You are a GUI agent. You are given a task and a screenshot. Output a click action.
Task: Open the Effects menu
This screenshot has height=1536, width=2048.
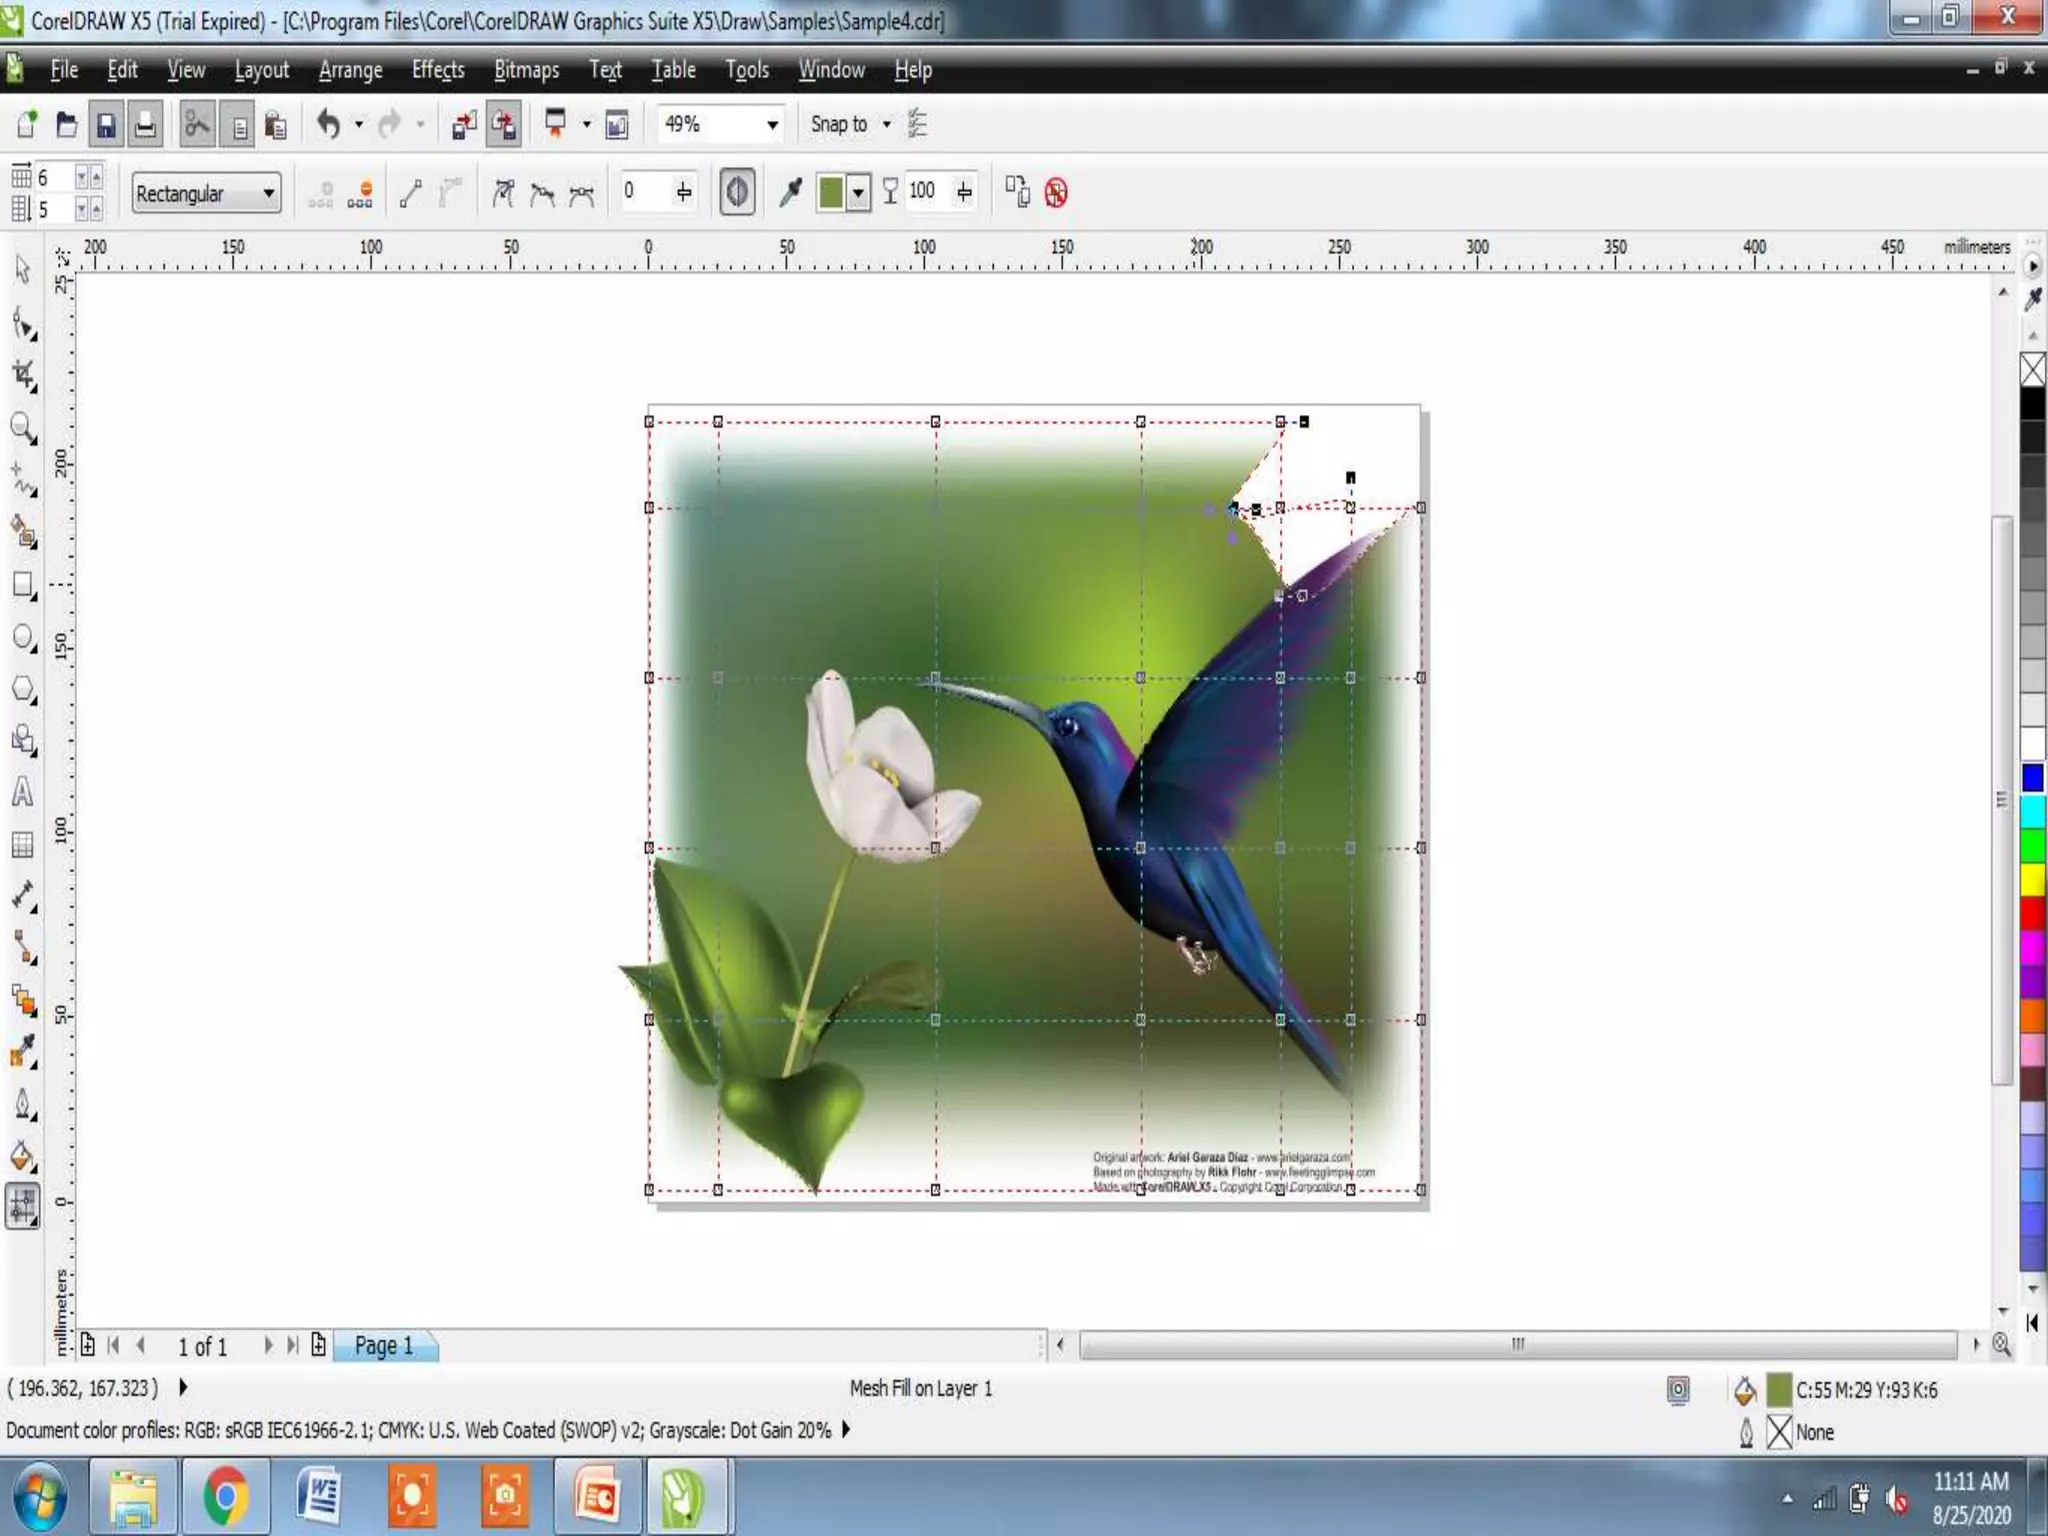coord(437,70)
